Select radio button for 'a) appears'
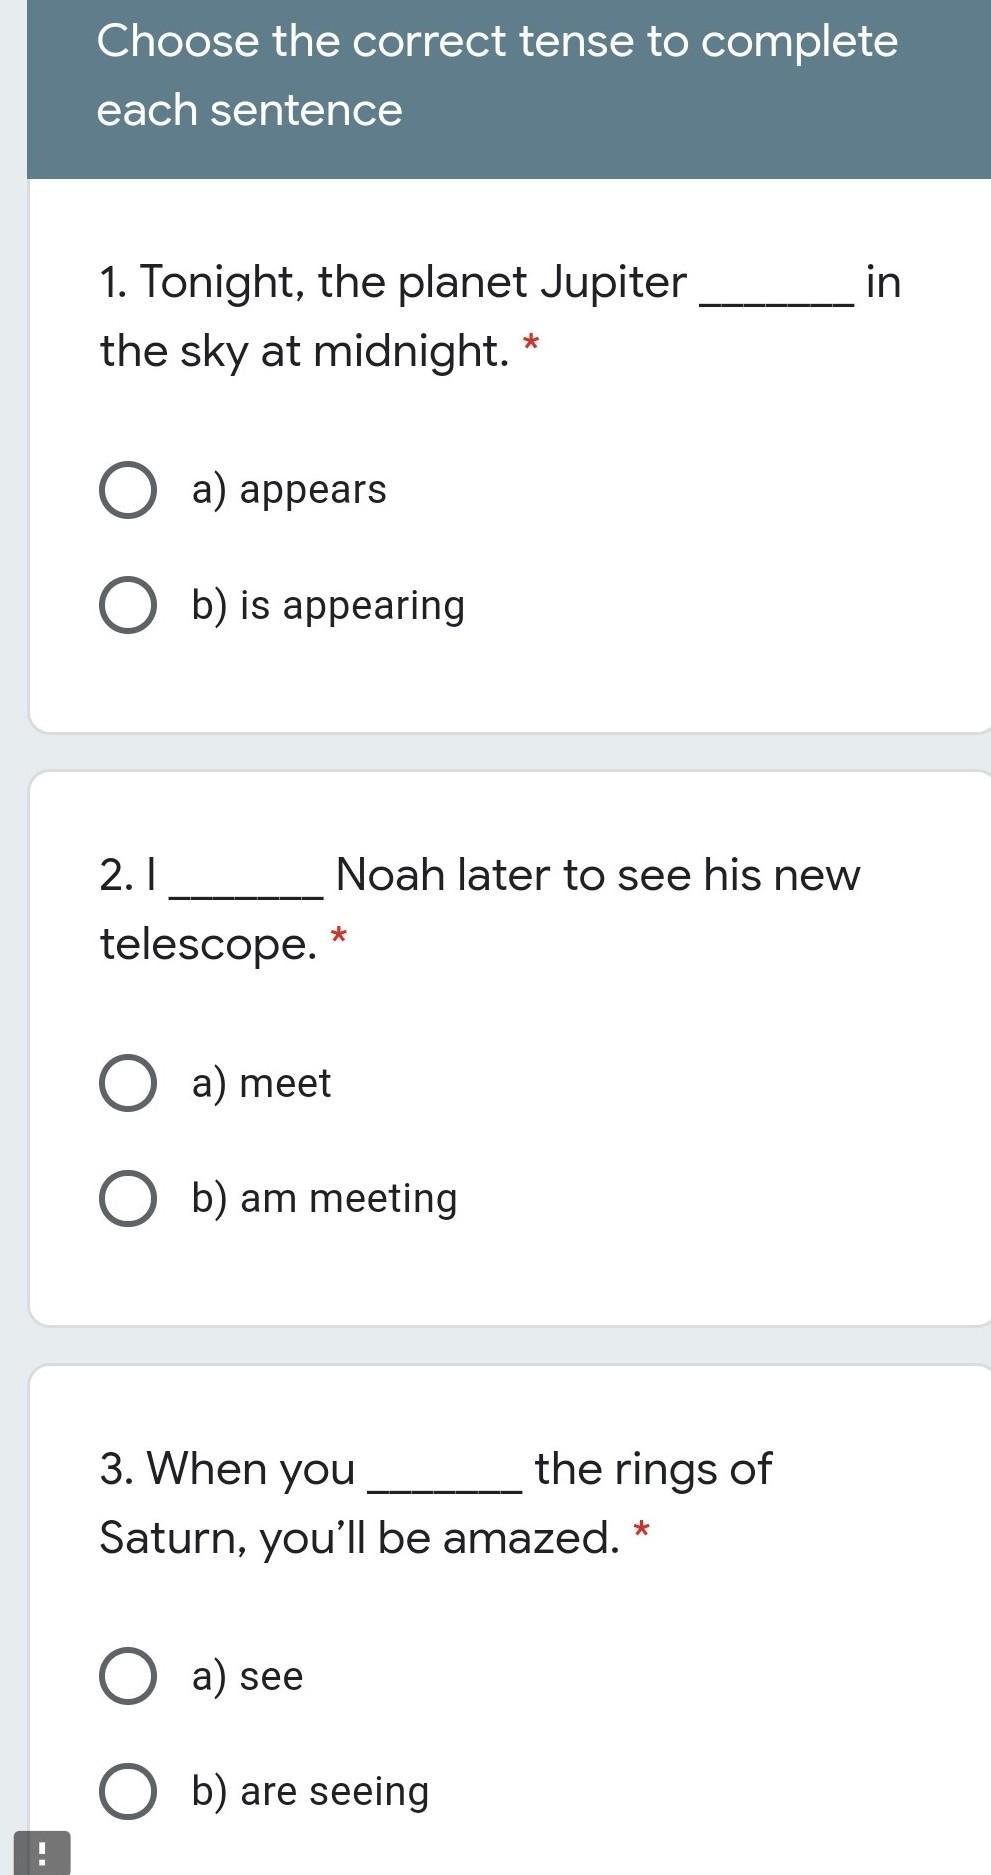The height and width of the screenshot is (1875, 991). click(128, 490)
